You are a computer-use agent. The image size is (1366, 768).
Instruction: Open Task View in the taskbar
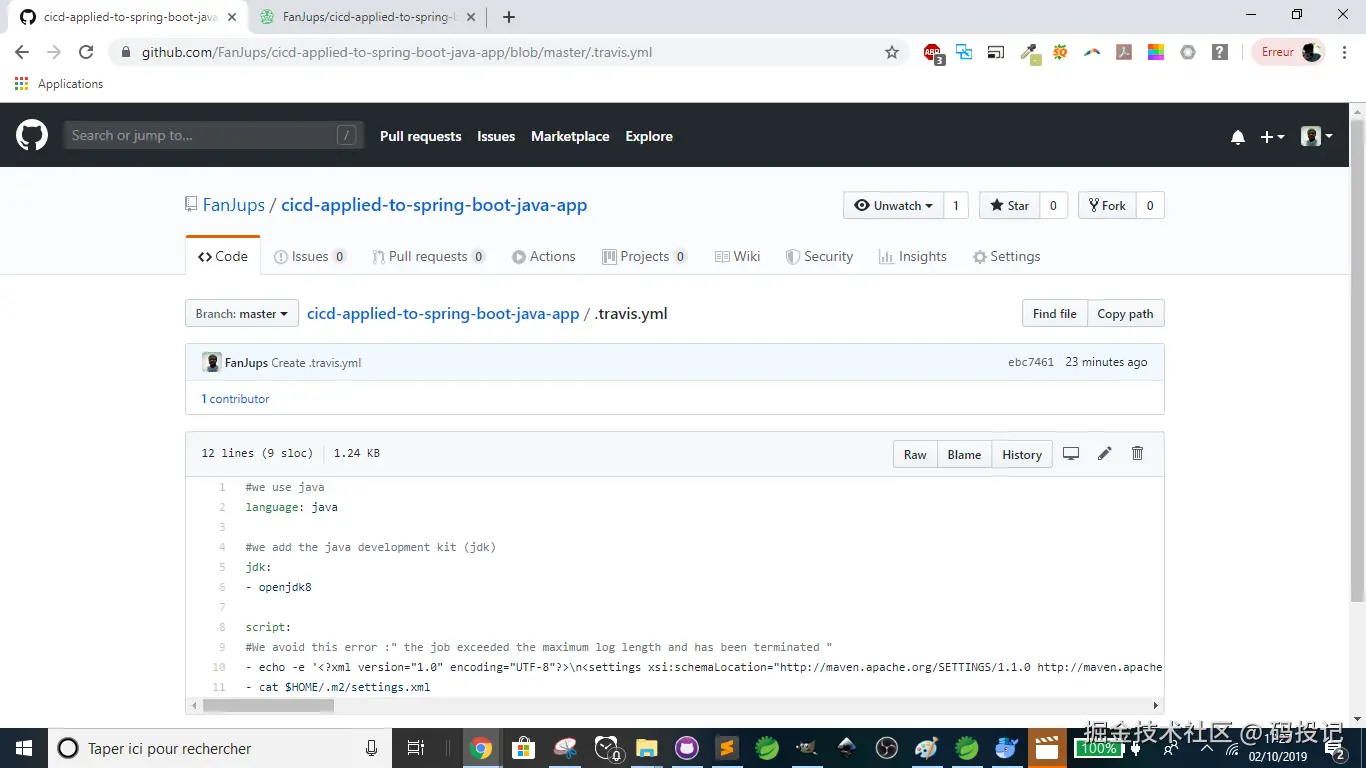(x=416, y=748)
